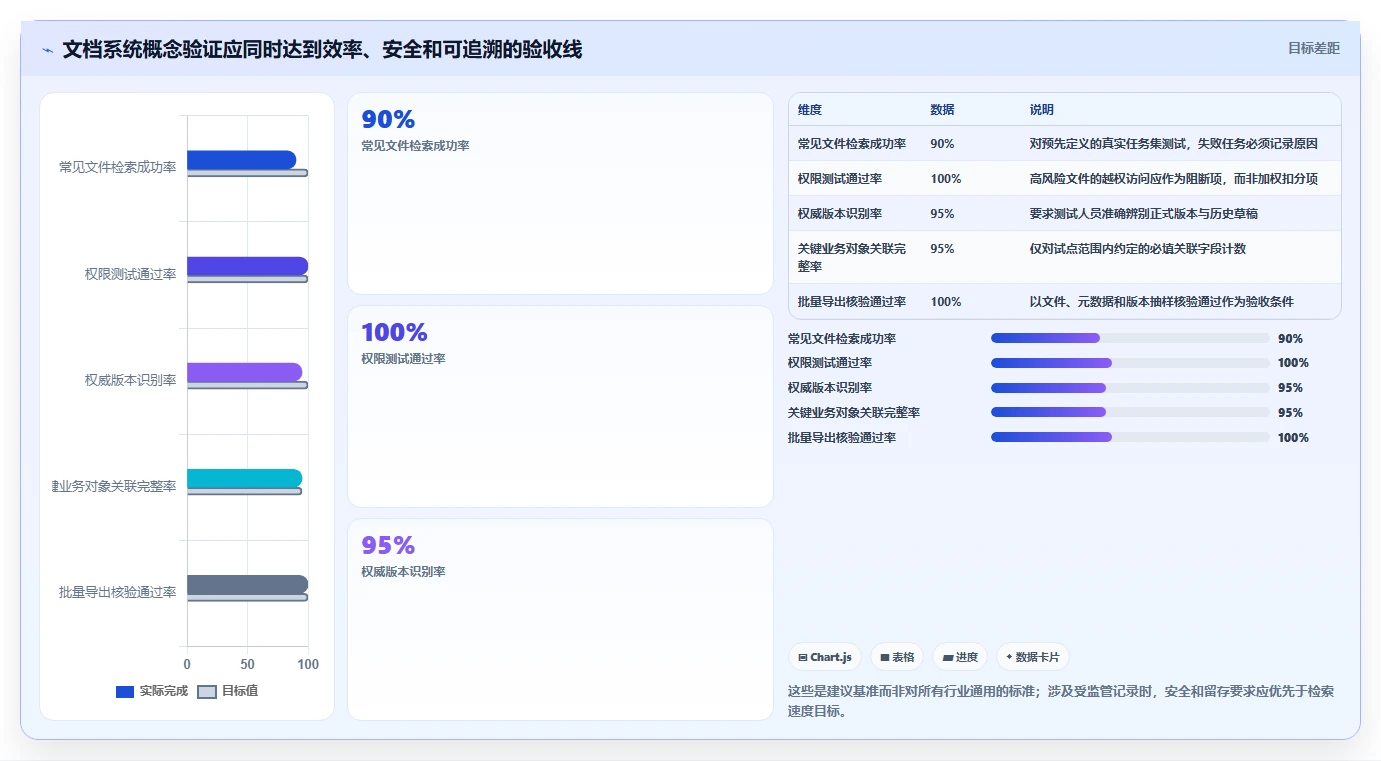
Task: Click the footnote text starting 这些是建议基准
Action: click(1061, 701)
